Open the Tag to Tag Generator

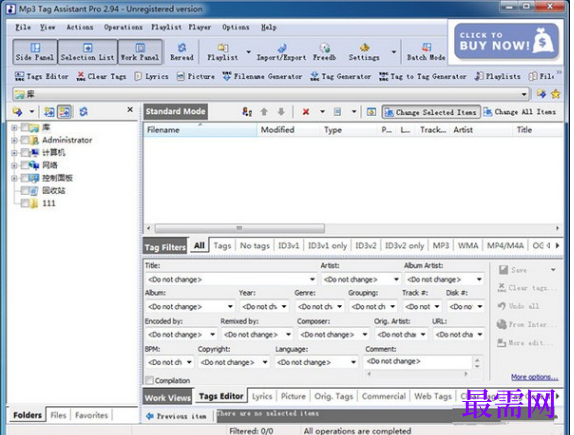(x=423, y=76)
